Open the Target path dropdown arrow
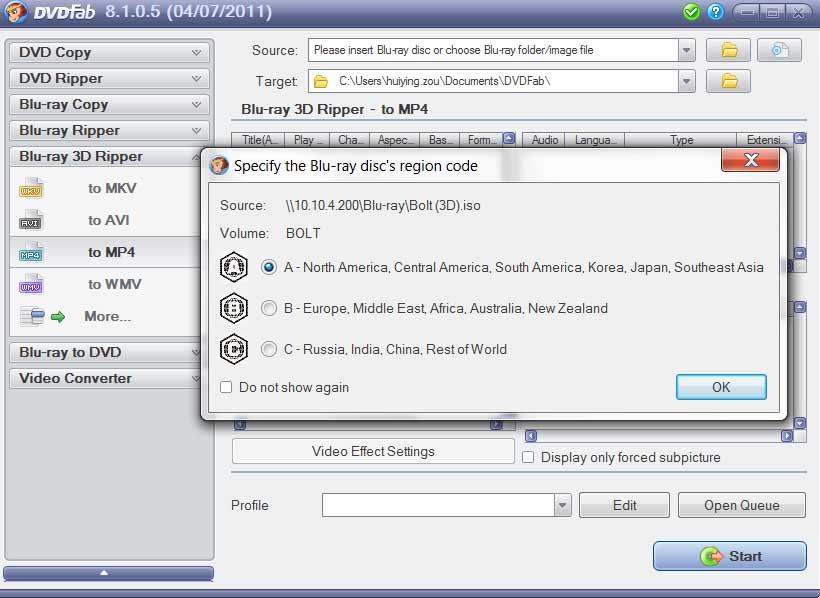The height and width of the screenshot is (598, 820). click(x=687, y=82)
